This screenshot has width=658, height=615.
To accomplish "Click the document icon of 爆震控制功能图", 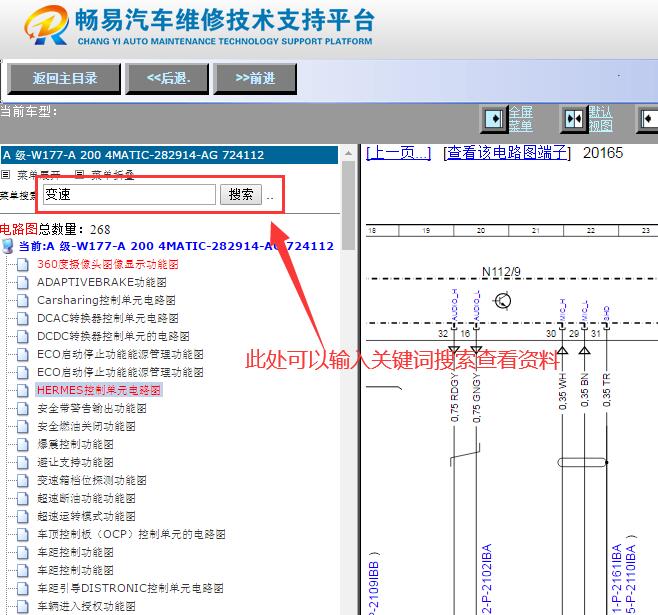I will tap(23, 445).
